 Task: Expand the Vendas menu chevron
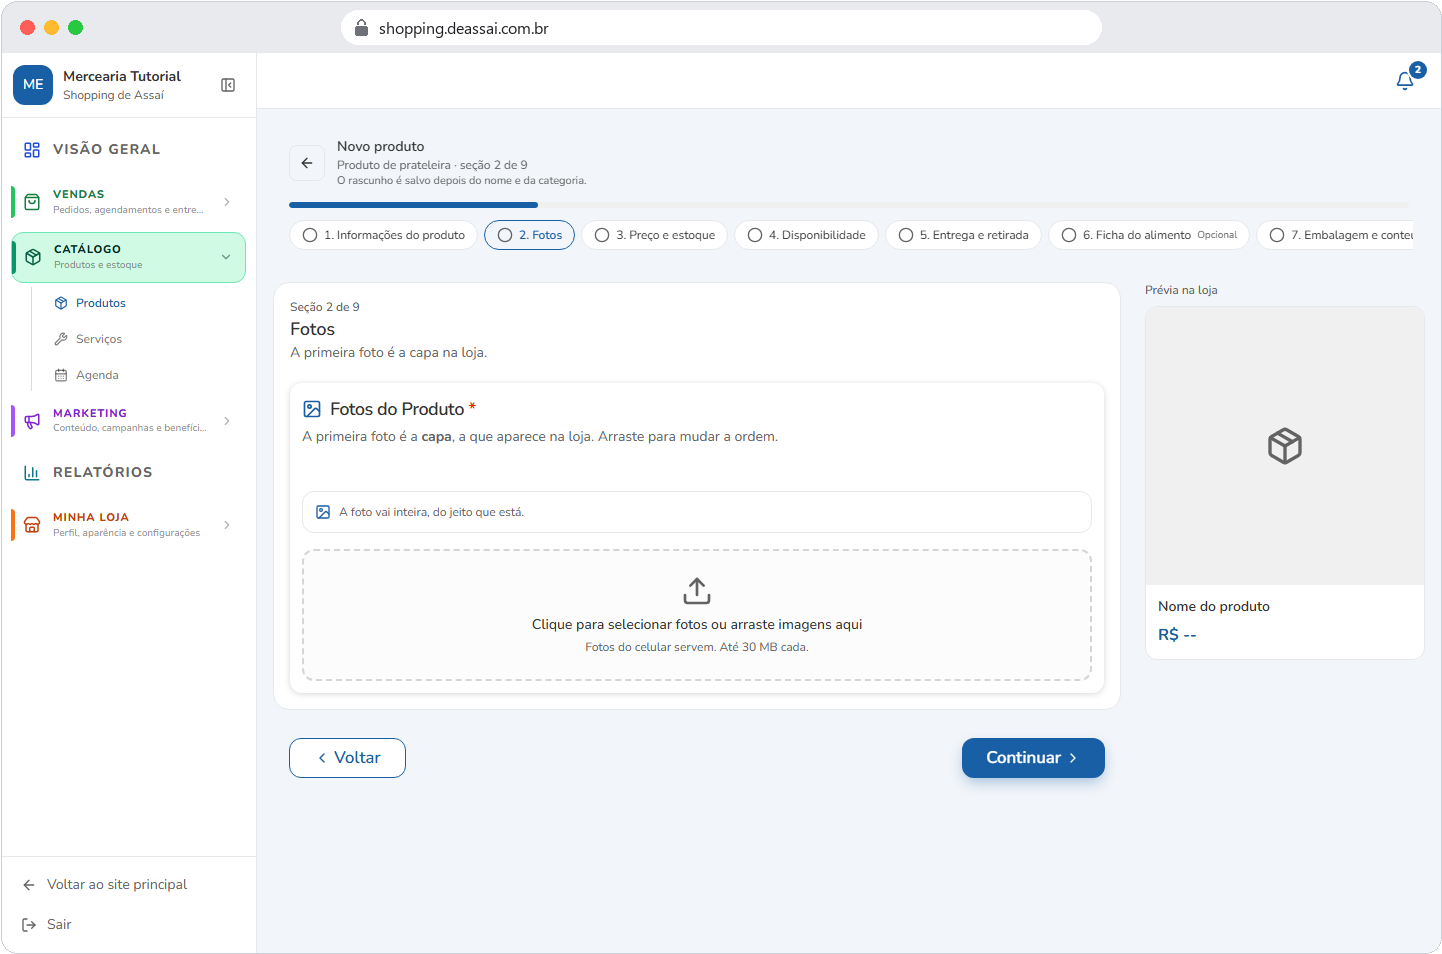227,202
